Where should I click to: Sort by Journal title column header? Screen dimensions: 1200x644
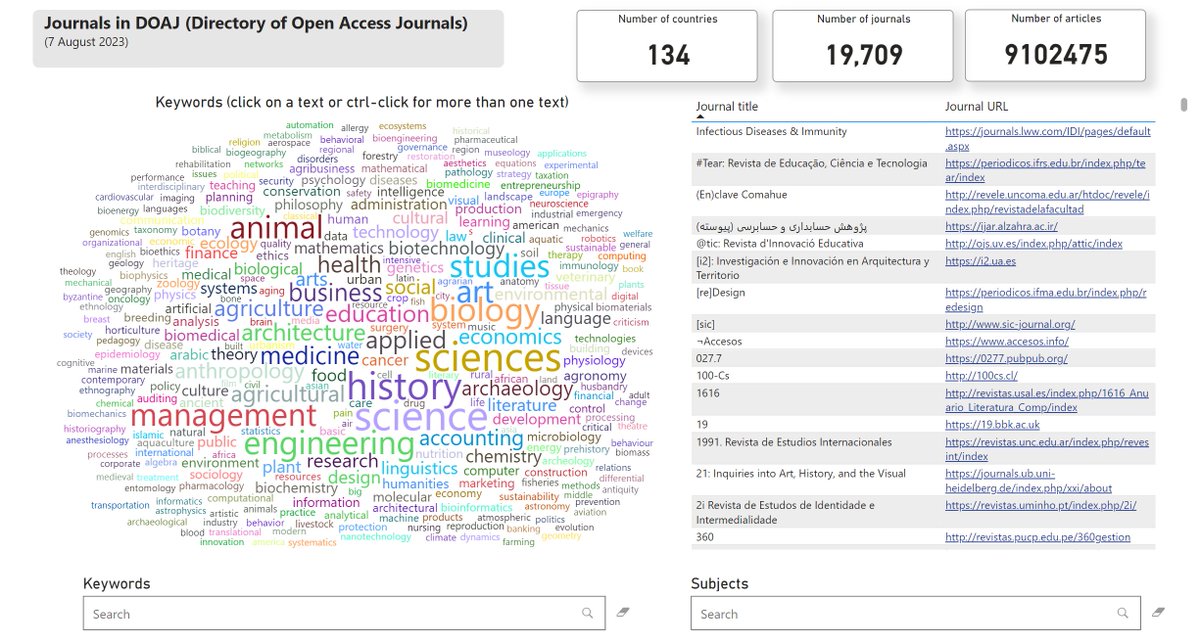point(727,106)
